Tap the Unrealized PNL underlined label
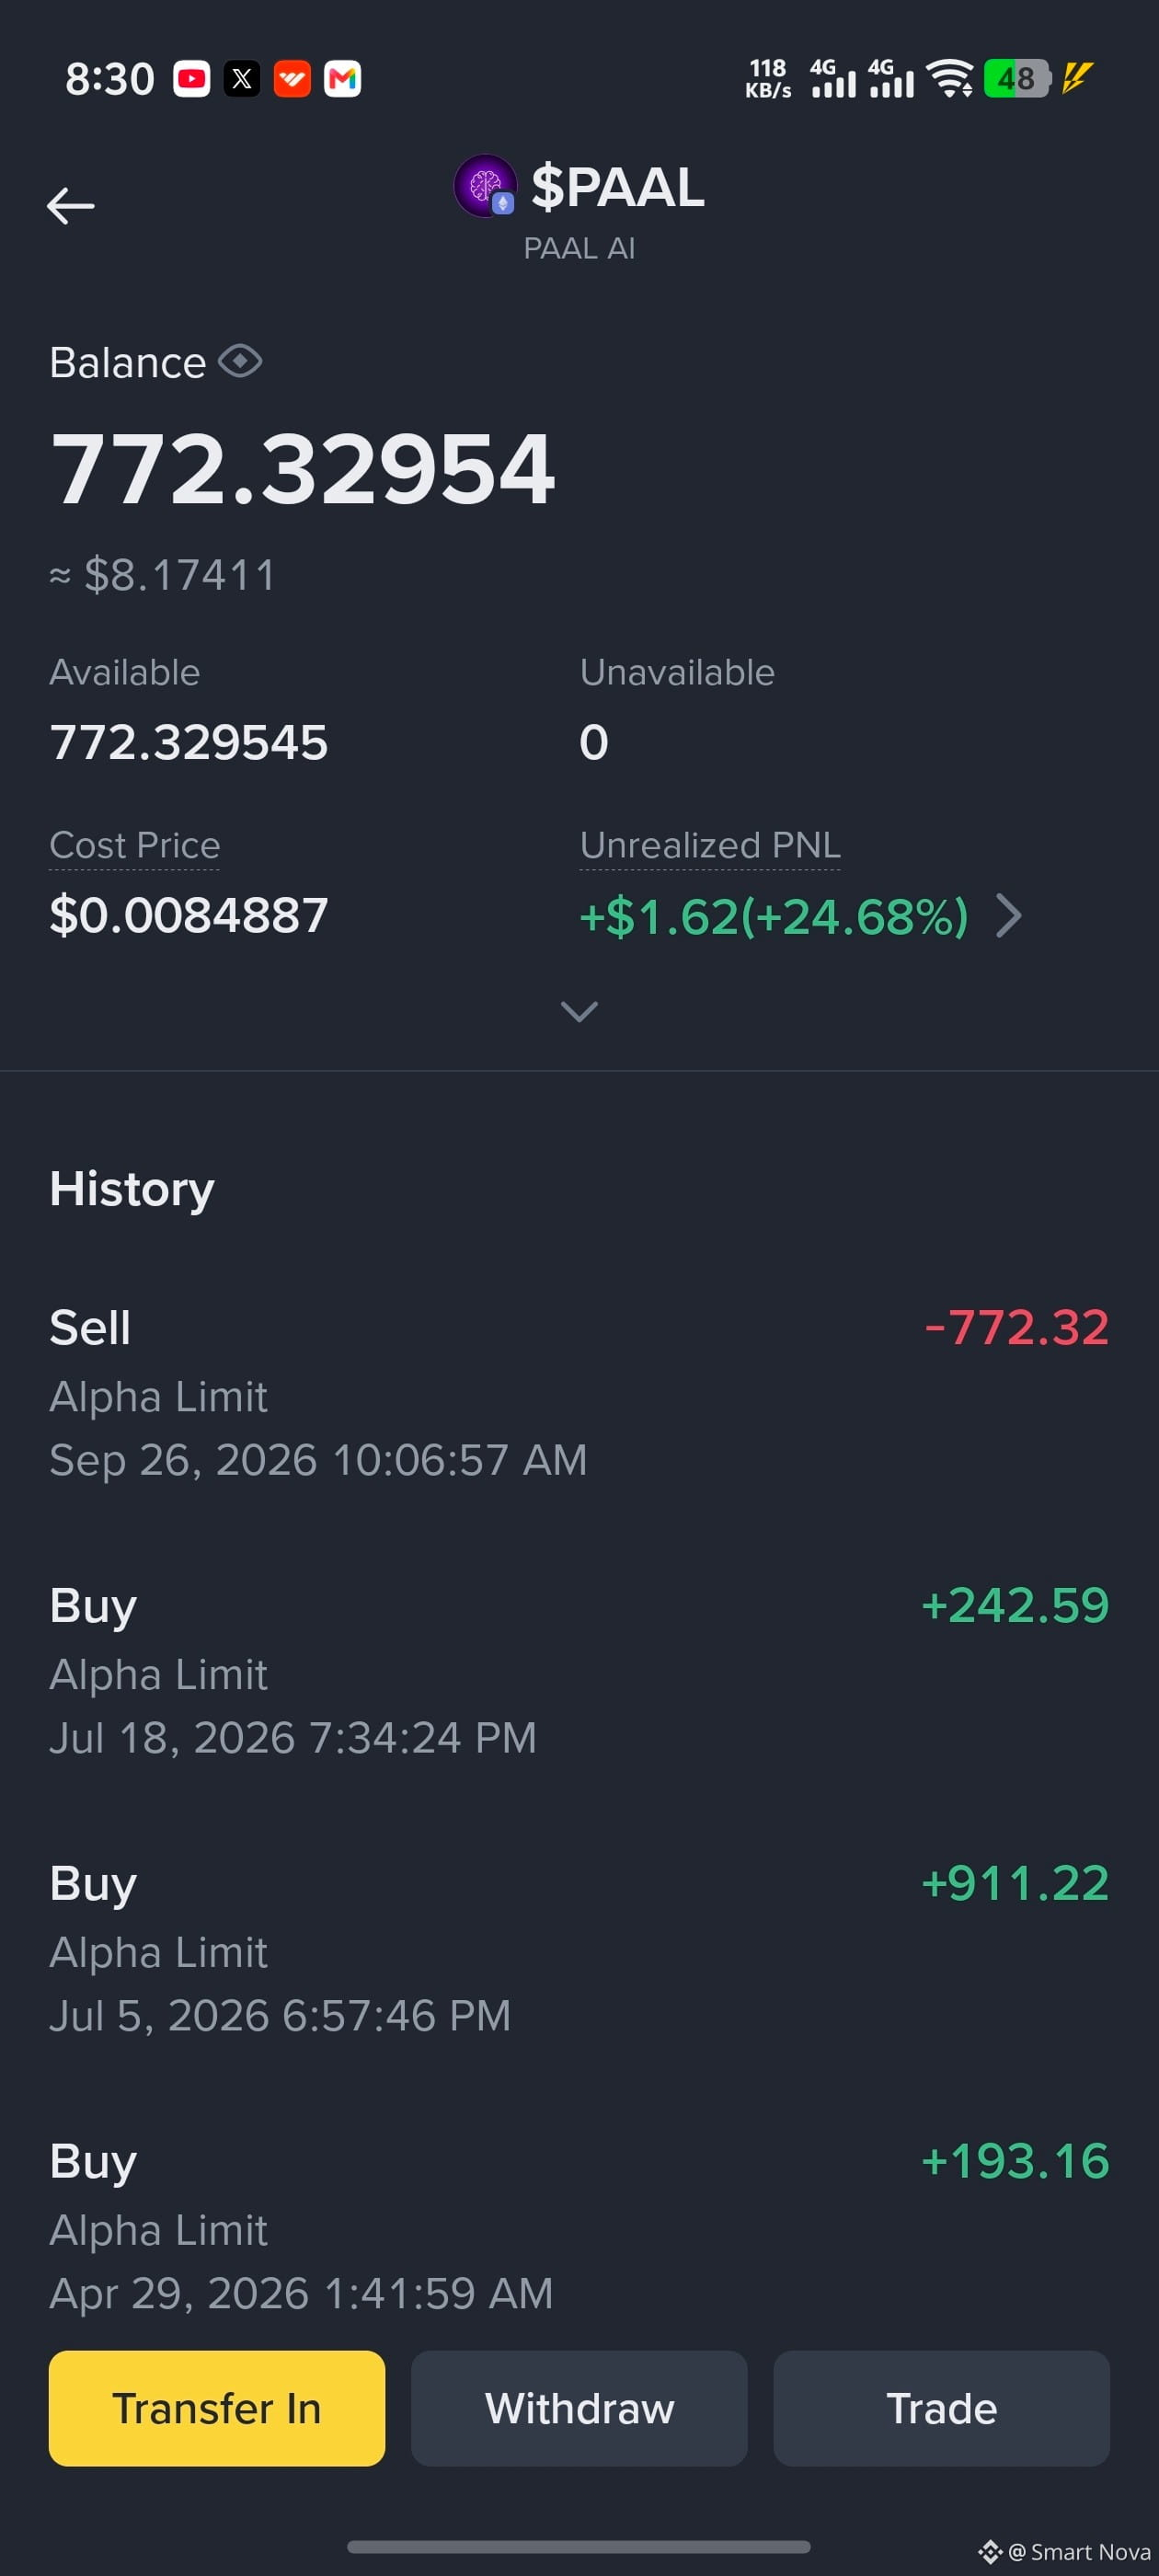This screenshot has height=2576, width=1159. coord(710,846)
